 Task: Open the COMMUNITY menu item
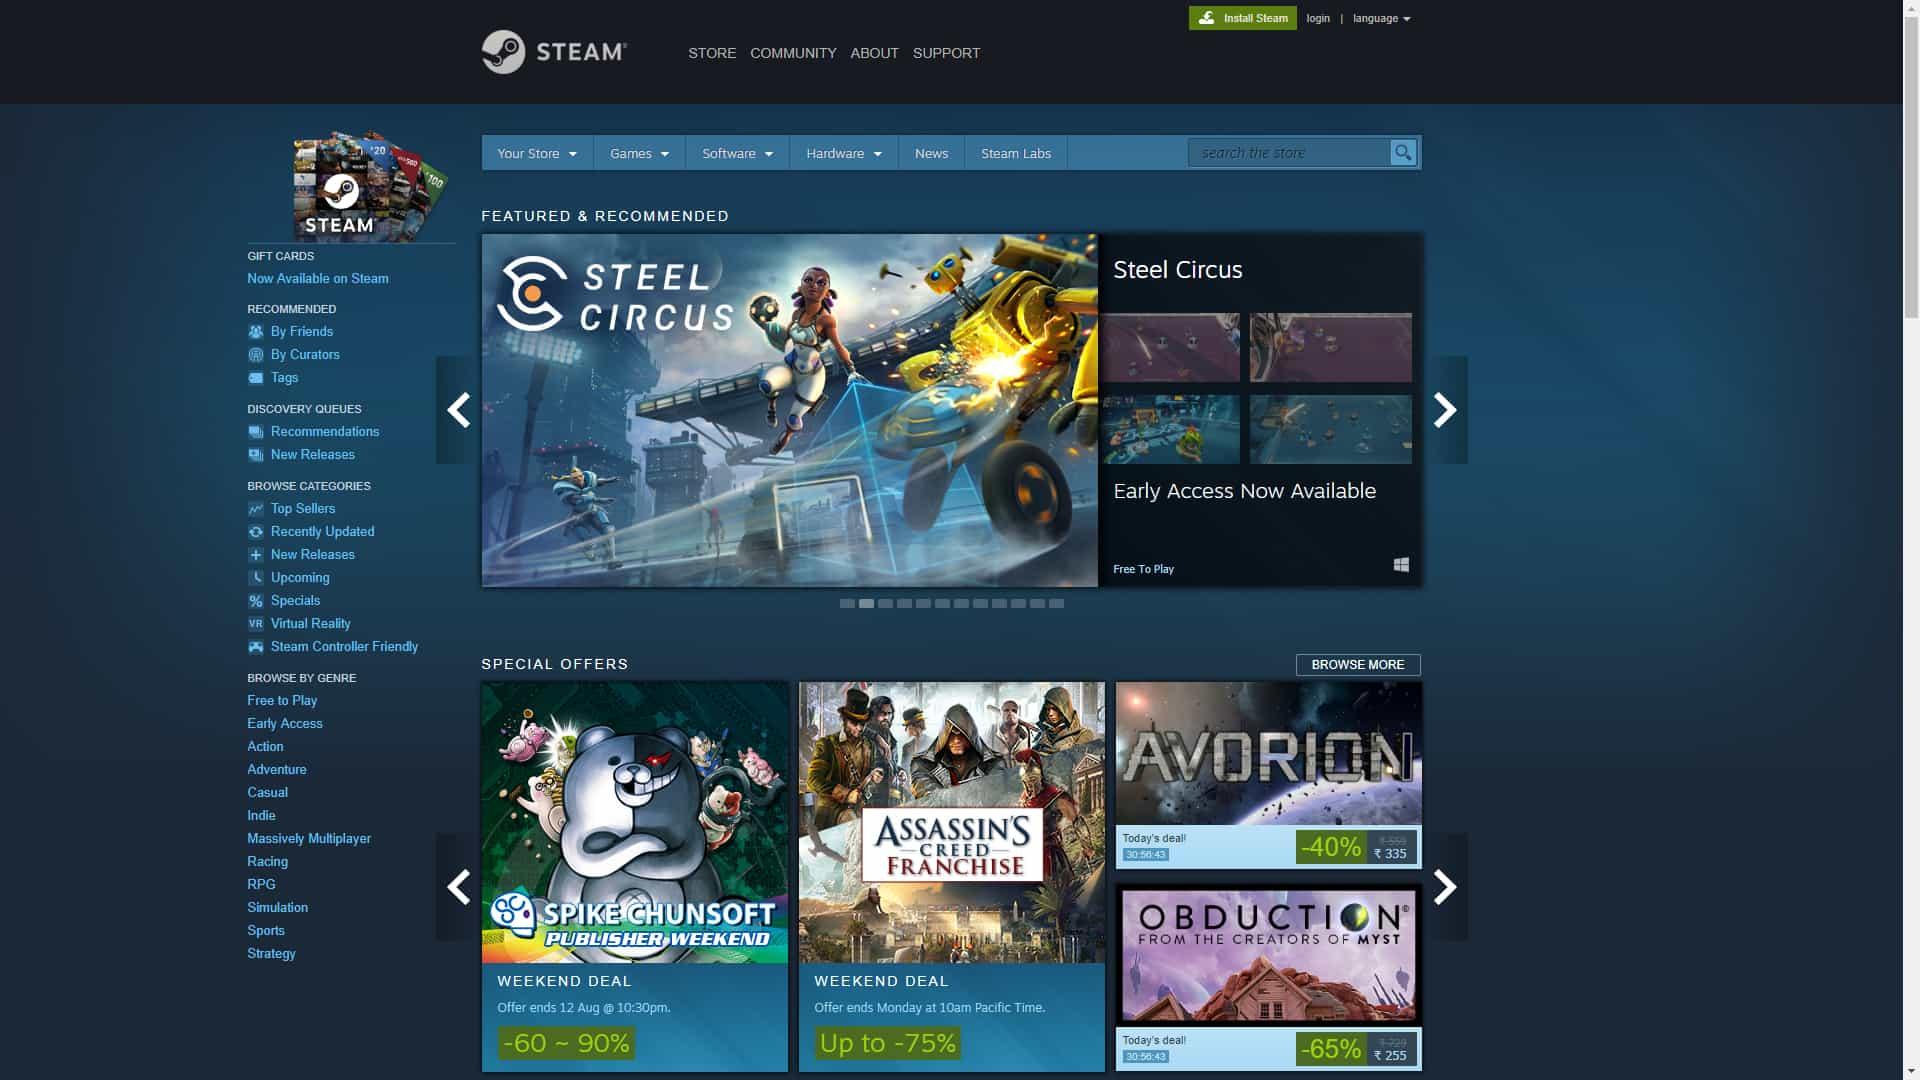pyautogui.click(x=793, y=53)
